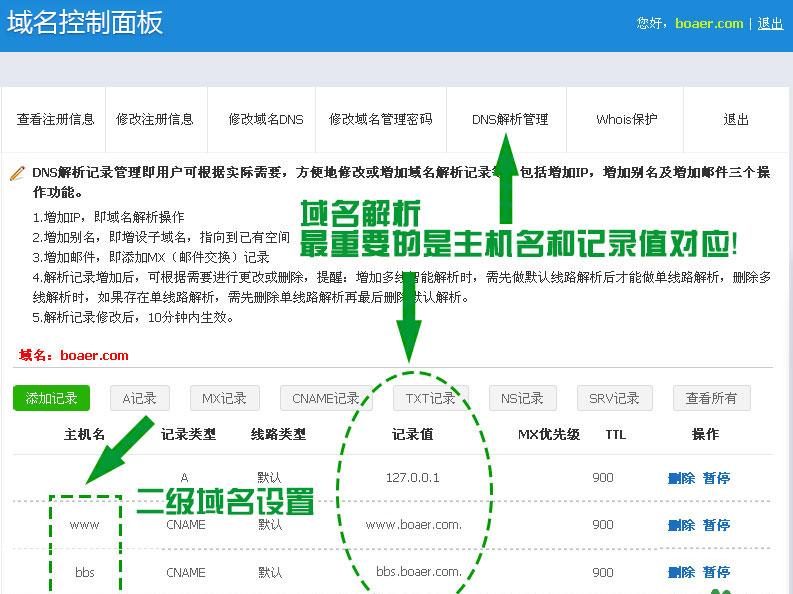Viewport: 793px width, 594px height.
Task: Open the Whois保护 tab
Action: tap(627, 119)
